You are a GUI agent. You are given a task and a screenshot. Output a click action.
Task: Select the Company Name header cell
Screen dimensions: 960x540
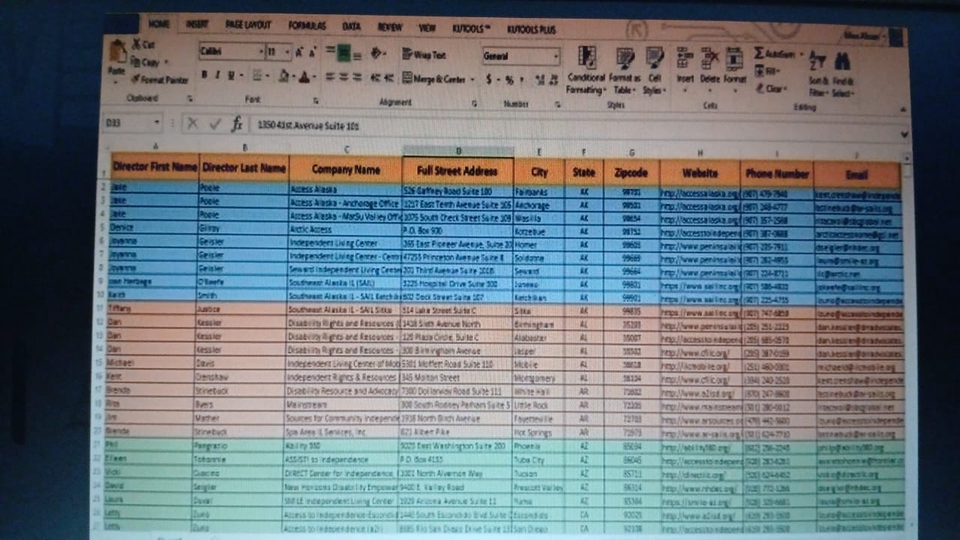coord(346,170)
